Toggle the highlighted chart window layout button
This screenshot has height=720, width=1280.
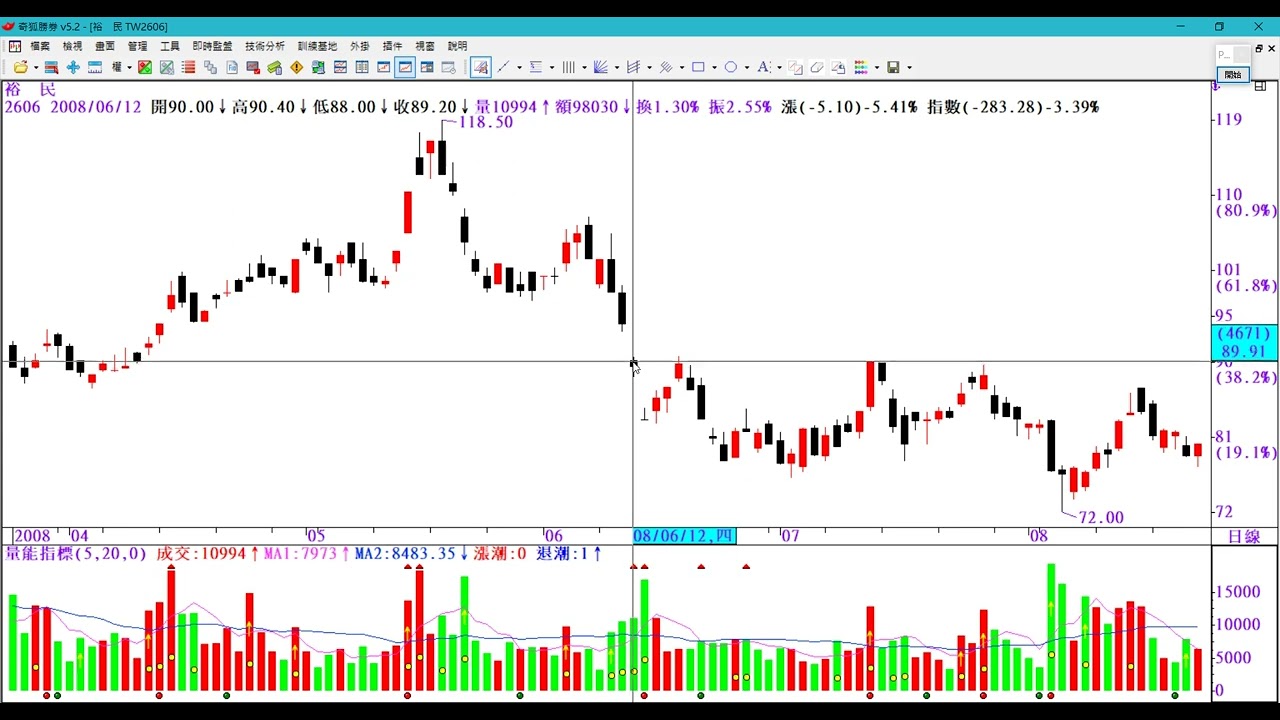tap(404, 67)
